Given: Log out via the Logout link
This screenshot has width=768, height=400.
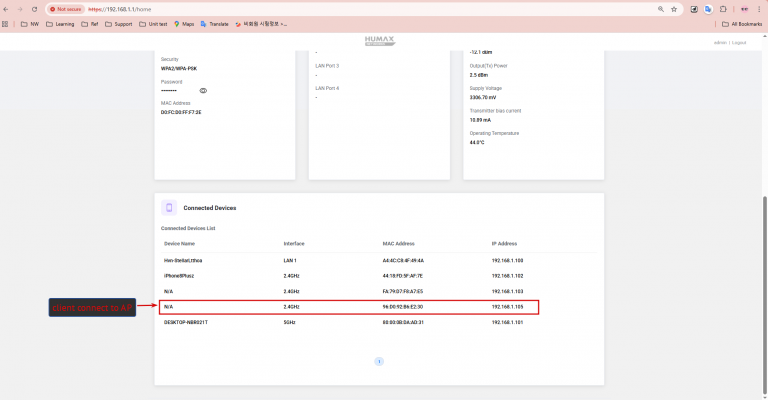Looking at the screenshot, I should [x=739, y=43].
